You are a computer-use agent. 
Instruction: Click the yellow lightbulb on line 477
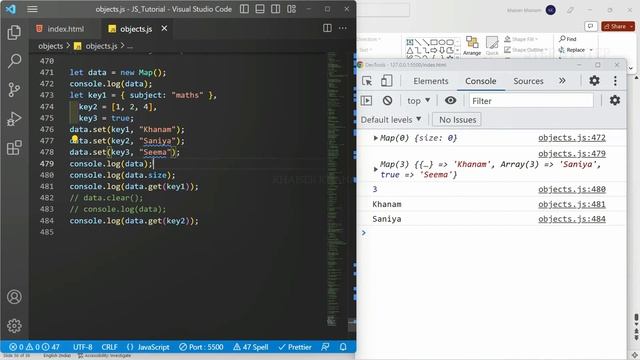click(x=75, y=139)
